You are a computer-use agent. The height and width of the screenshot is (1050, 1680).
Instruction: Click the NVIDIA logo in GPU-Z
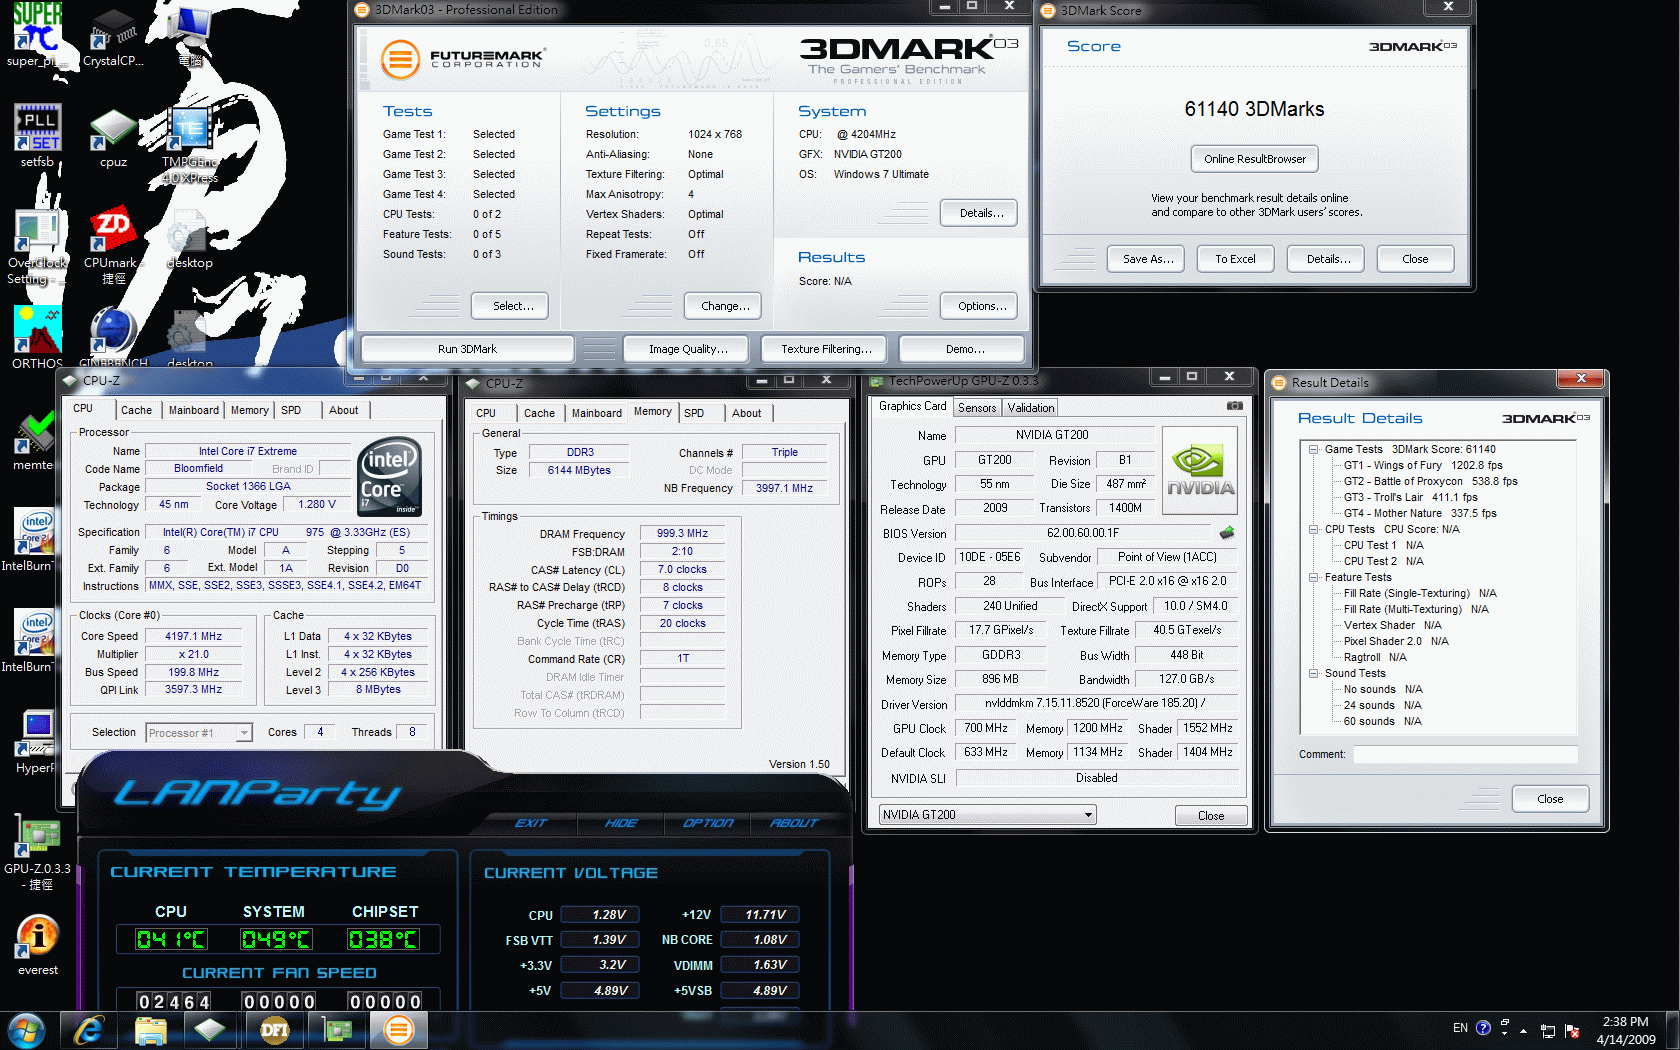[x=1200, y=470]
